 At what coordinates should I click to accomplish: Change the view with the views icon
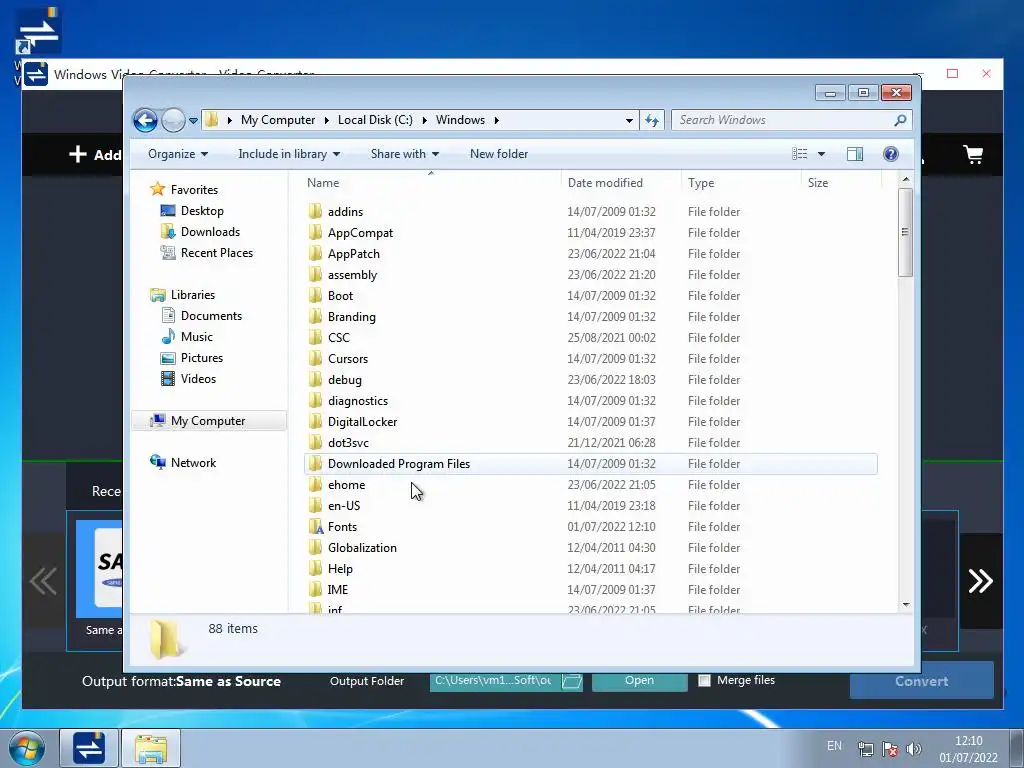coord(800,154)
